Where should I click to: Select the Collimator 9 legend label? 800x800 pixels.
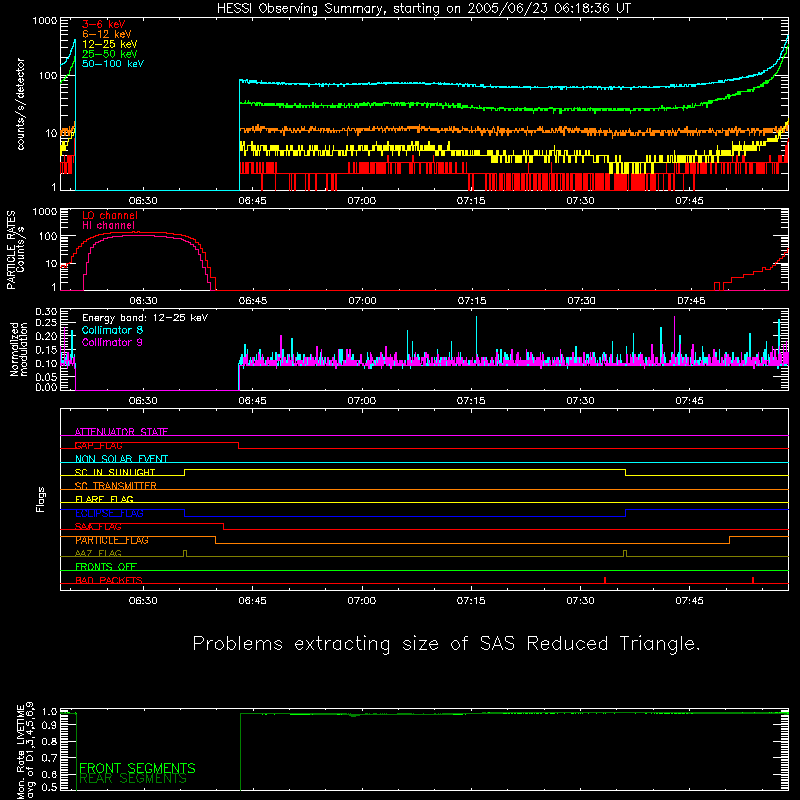[x=112, y=342]
